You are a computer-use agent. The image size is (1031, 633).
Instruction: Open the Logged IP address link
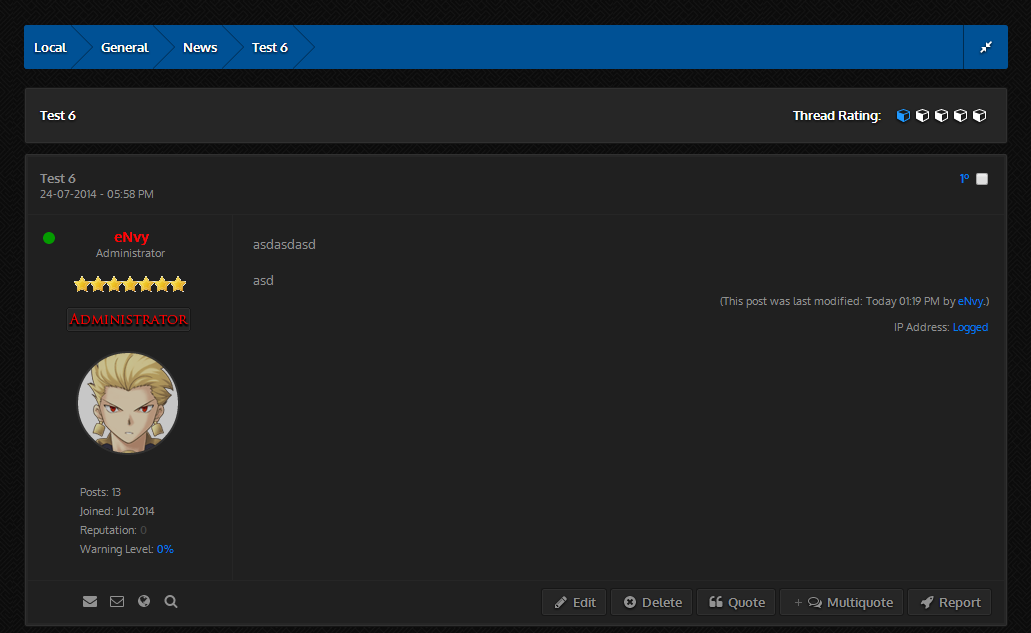click(970, 327)
